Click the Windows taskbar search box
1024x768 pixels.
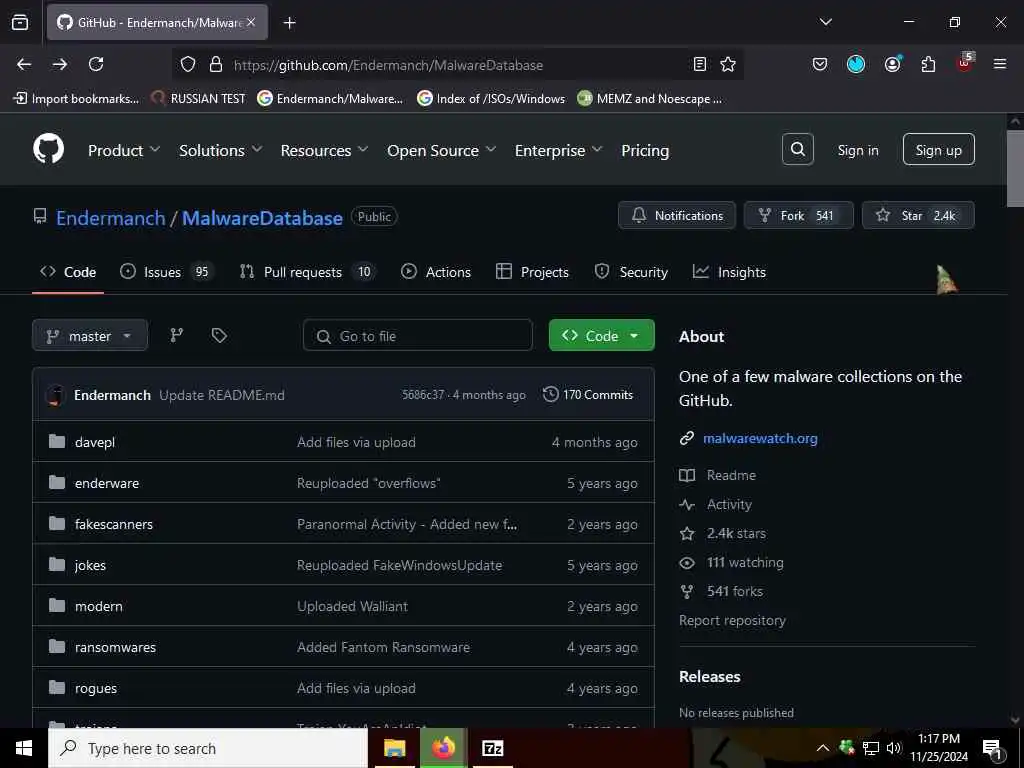point(208,748)
